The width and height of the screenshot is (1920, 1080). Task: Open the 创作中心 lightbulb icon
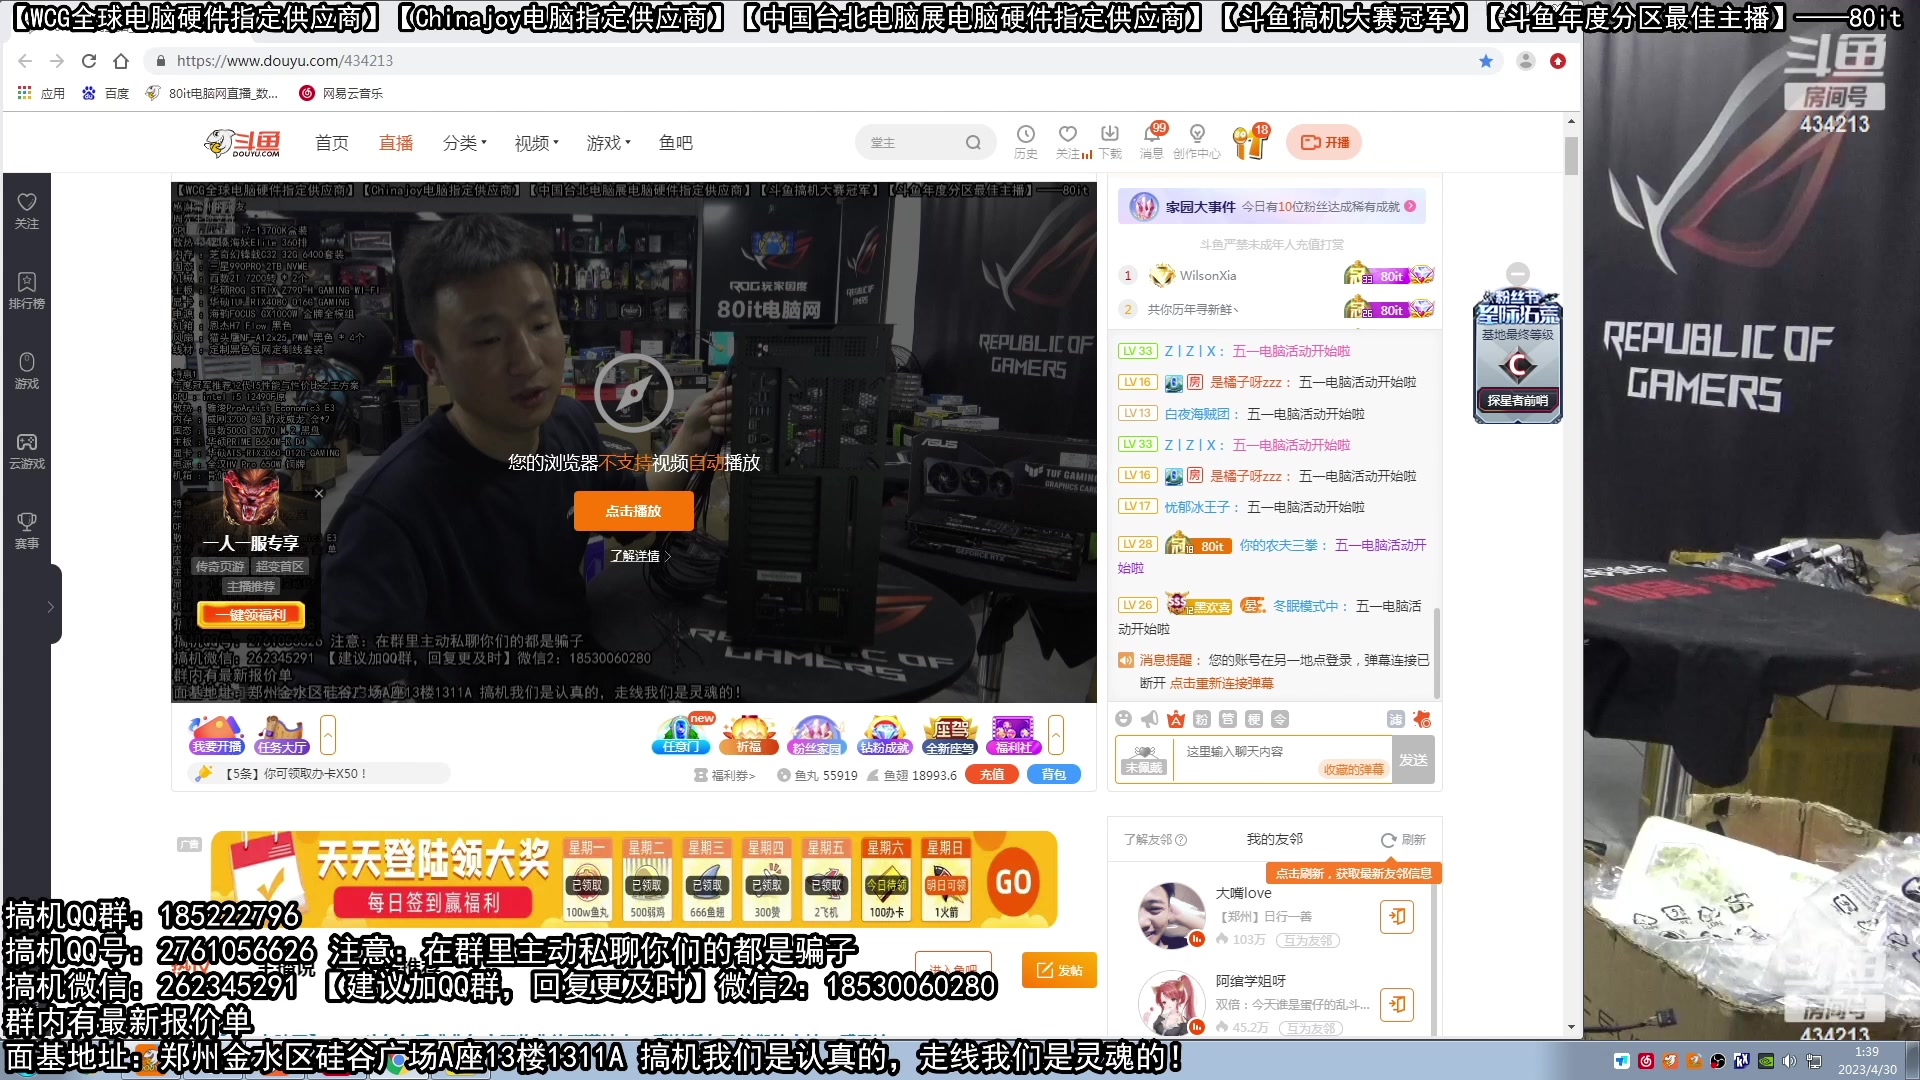[1196, 141]
